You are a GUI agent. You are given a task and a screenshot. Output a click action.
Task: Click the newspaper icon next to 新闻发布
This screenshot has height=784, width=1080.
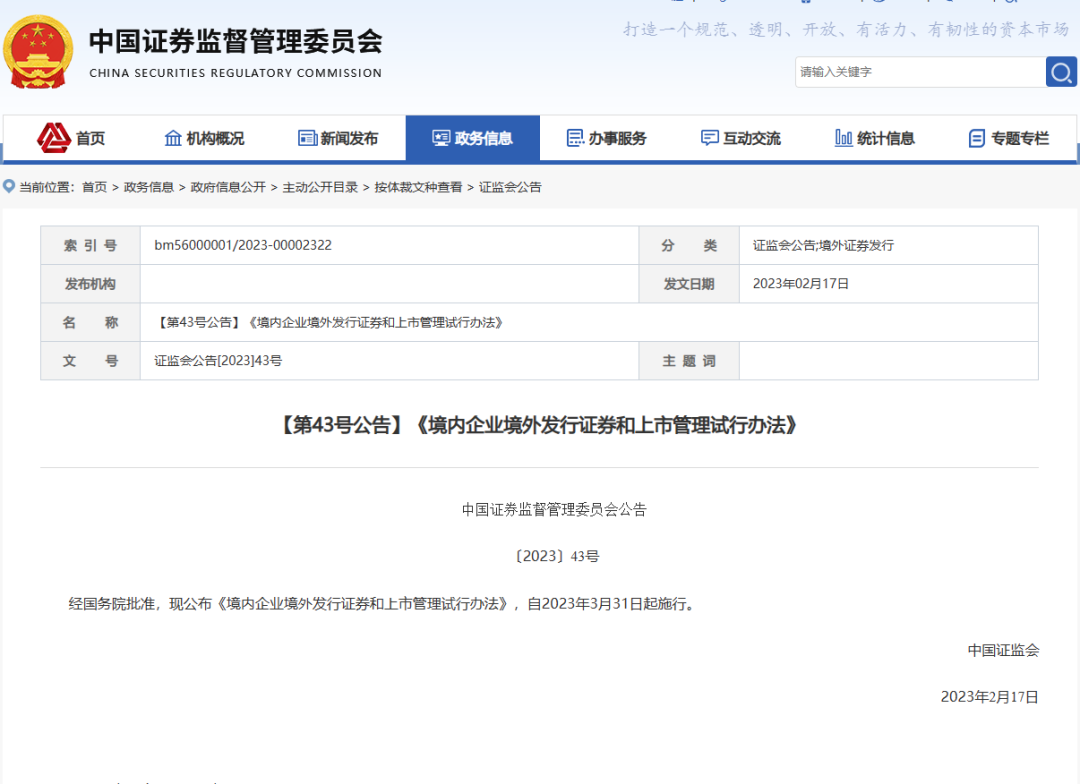pos(307,138)
